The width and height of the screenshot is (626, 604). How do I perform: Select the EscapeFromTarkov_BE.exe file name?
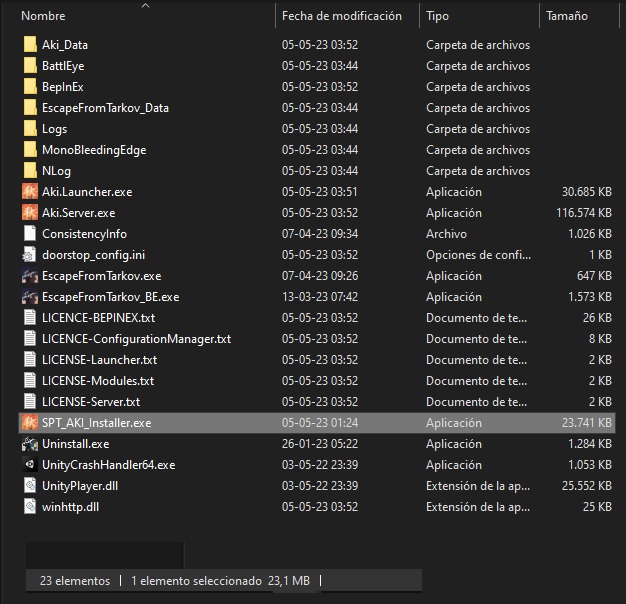(111, 297)
